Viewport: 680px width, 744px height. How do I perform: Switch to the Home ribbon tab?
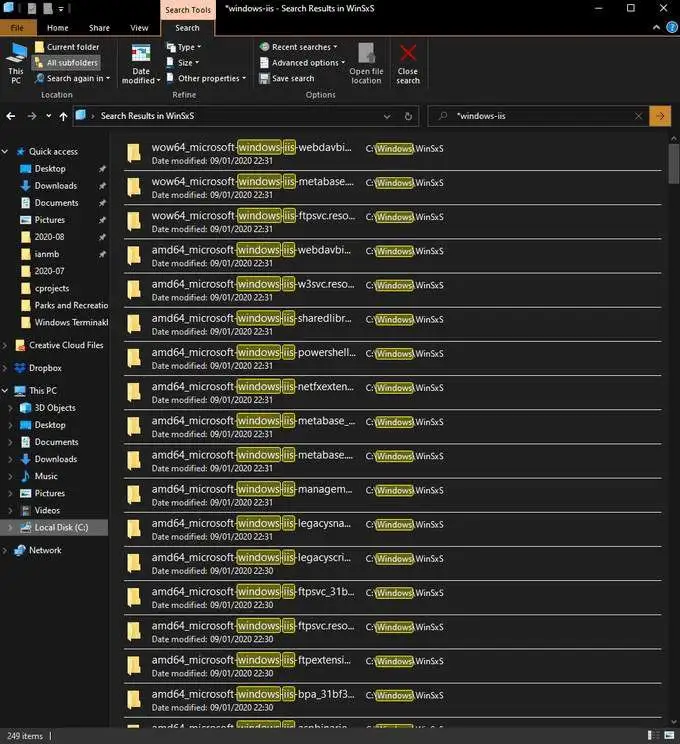[57, 28]
